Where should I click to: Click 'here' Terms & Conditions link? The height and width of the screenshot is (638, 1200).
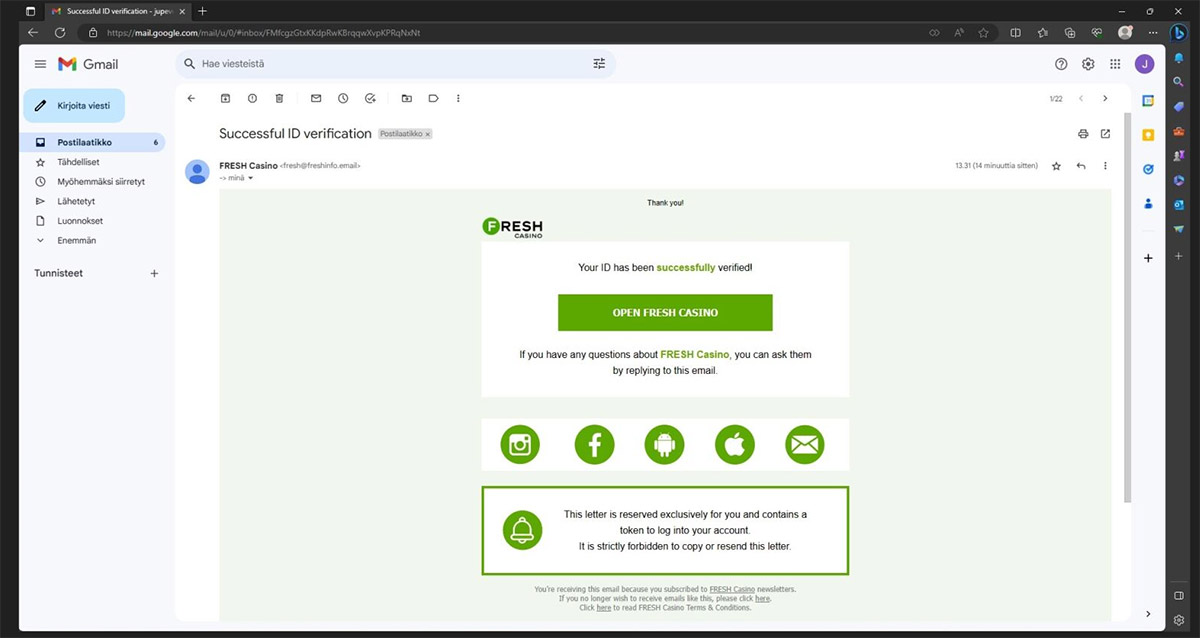click(604, 608)
